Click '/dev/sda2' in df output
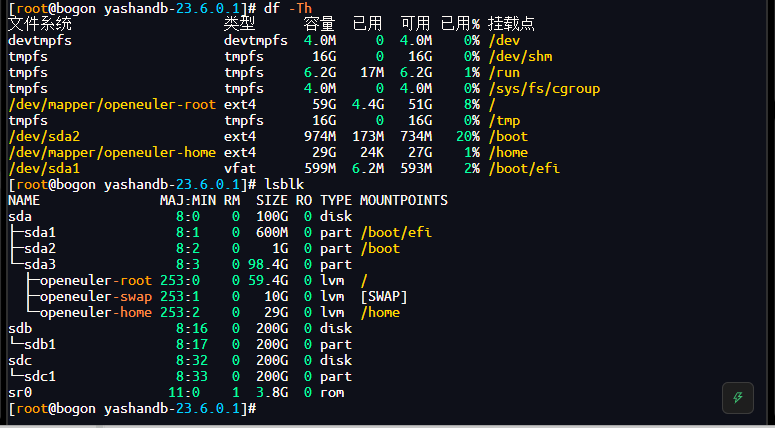The height and width of the screenshot is (428, 775). (x=44, y=136)
